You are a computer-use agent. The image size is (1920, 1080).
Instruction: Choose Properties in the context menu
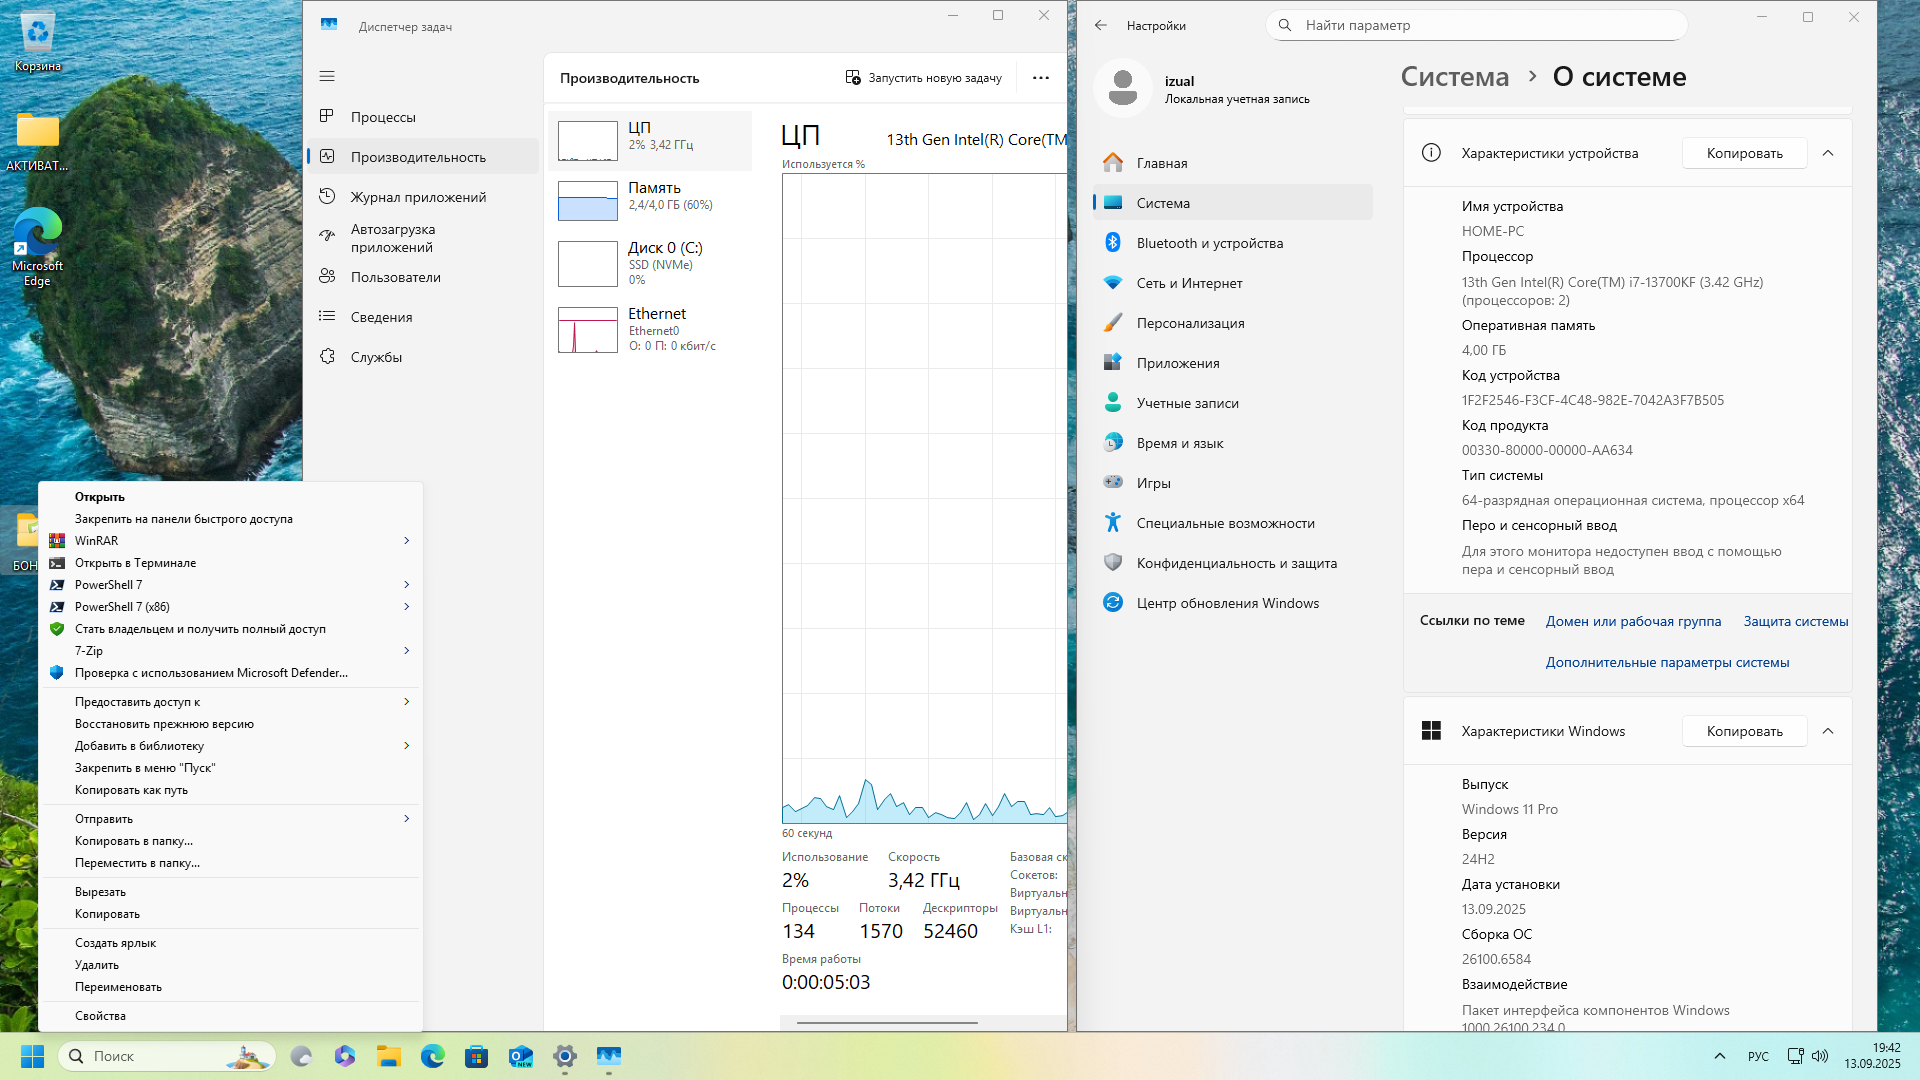click(x=100, y=1016)
